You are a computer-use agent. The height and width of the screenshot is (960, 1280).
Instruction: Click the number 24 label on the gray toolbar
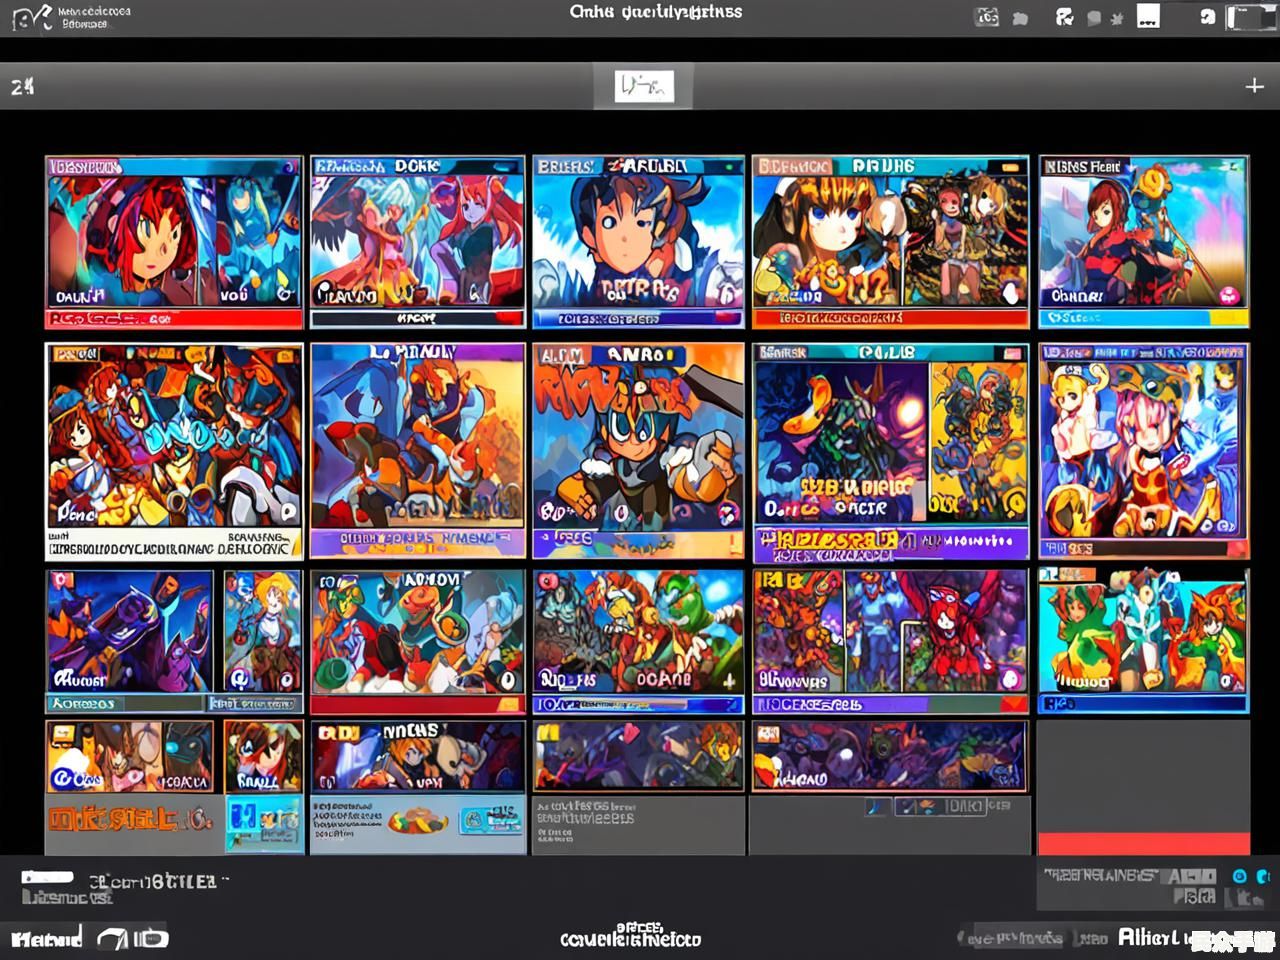point(22,87)
